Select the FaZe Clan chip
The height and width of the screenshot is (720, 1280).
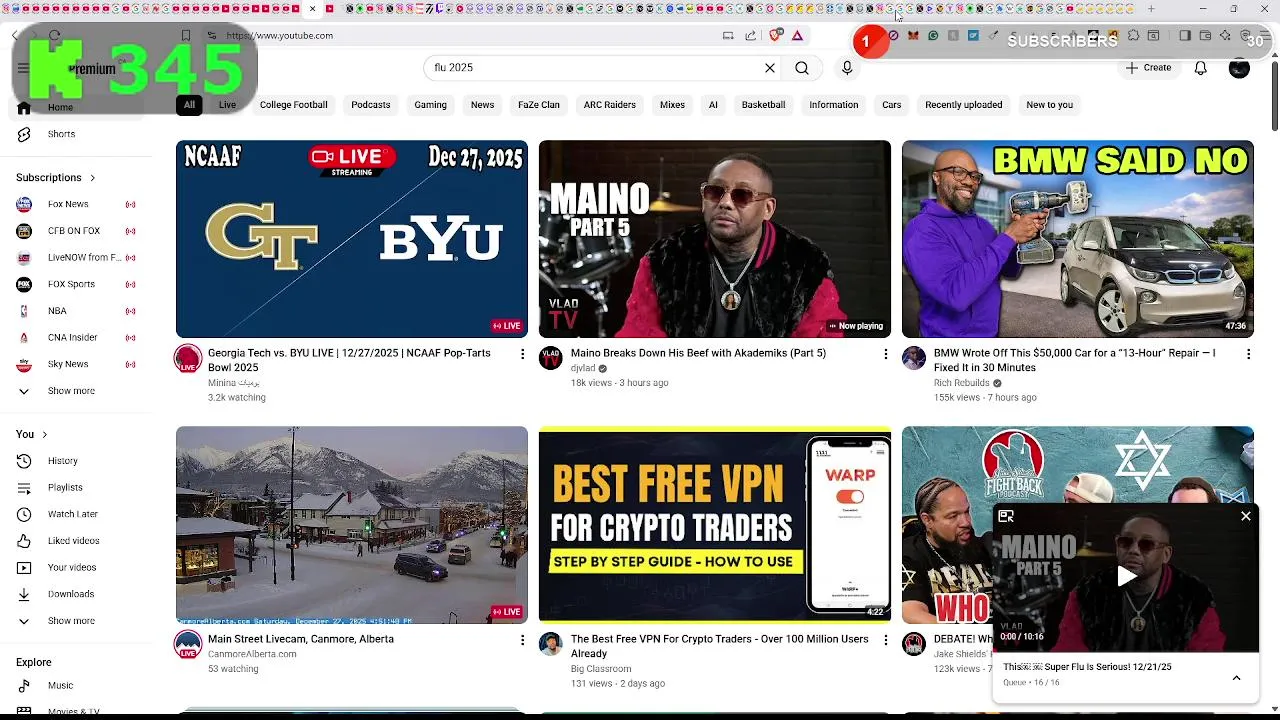tap(539, 105)
